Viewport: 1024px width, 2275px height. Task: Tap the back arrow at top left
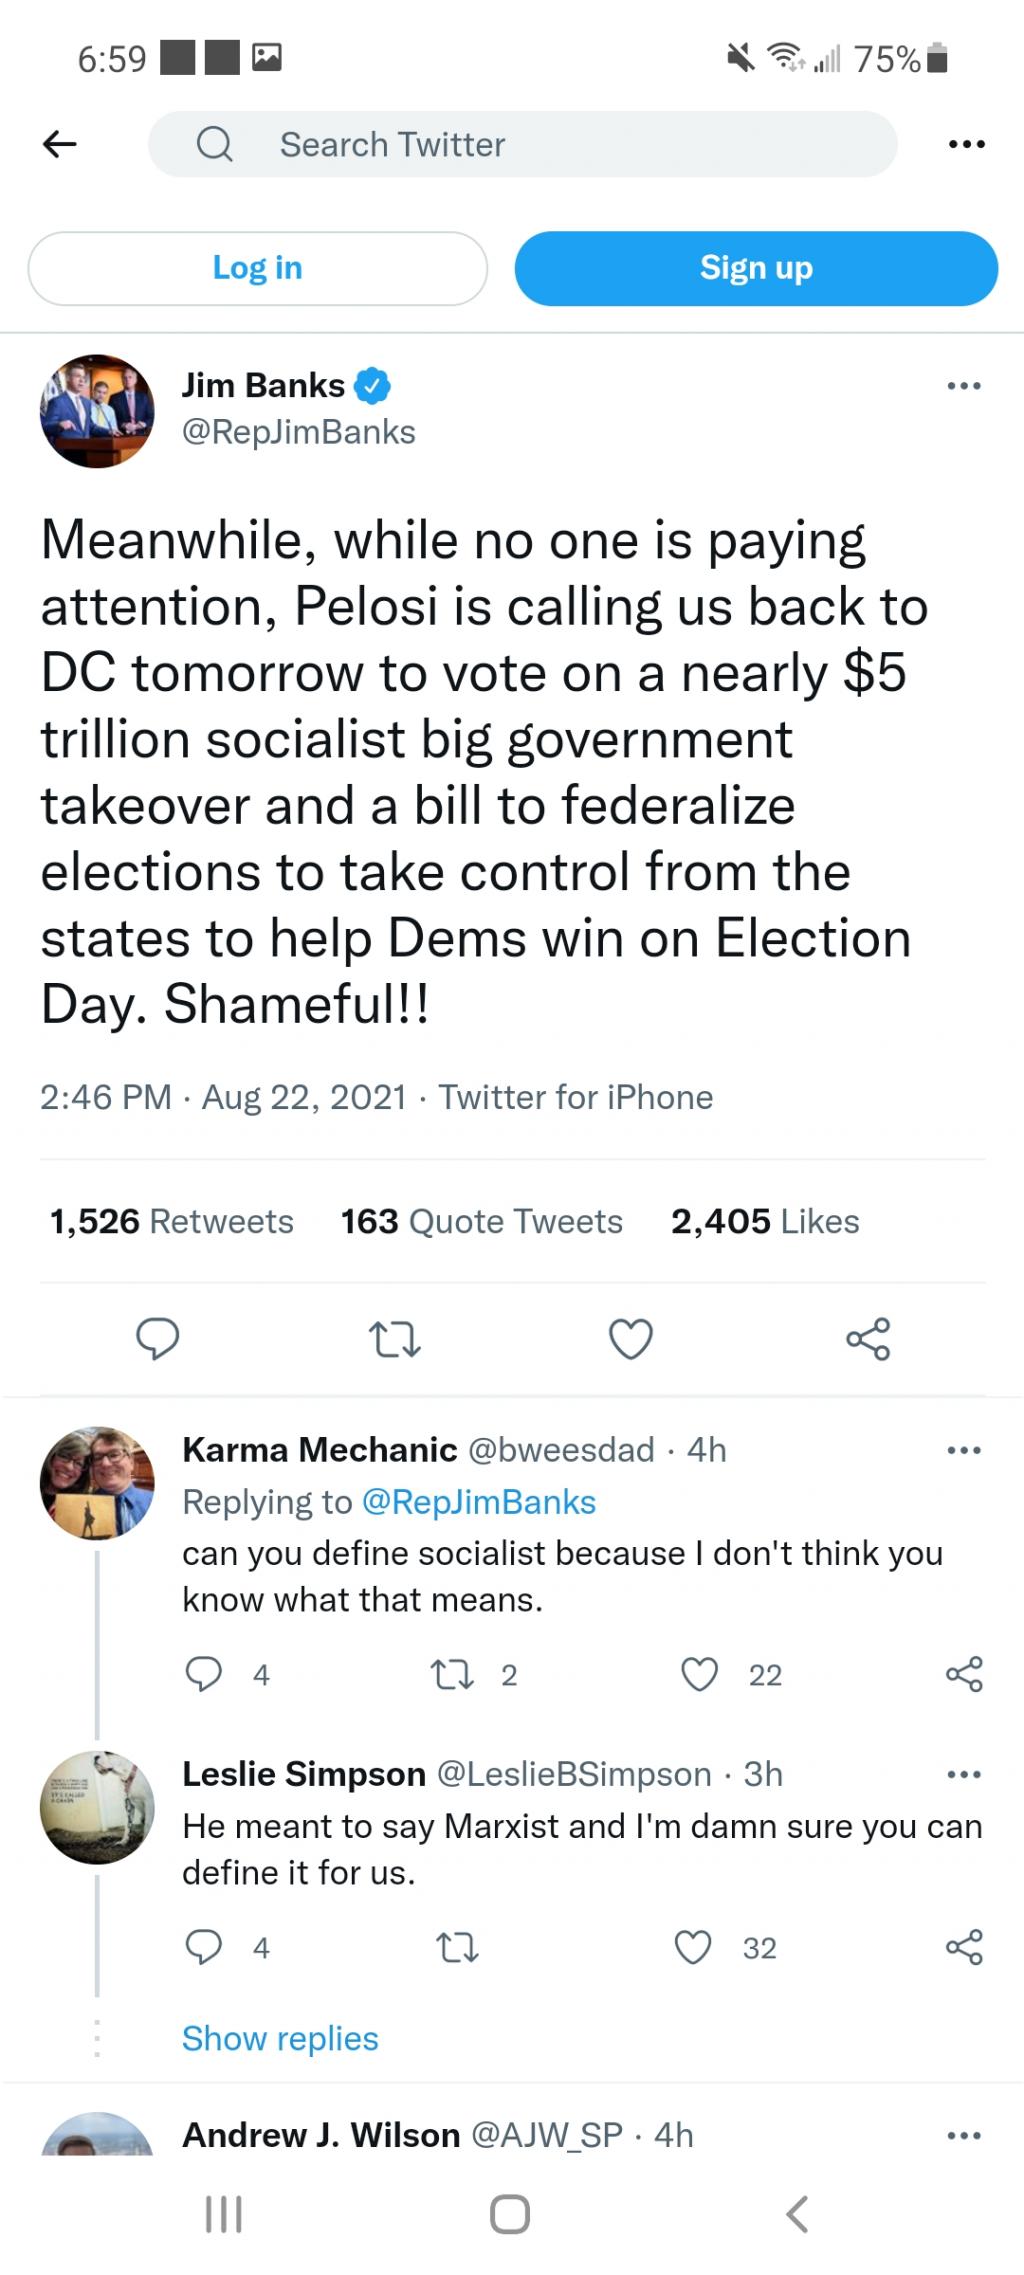point(60,145)
